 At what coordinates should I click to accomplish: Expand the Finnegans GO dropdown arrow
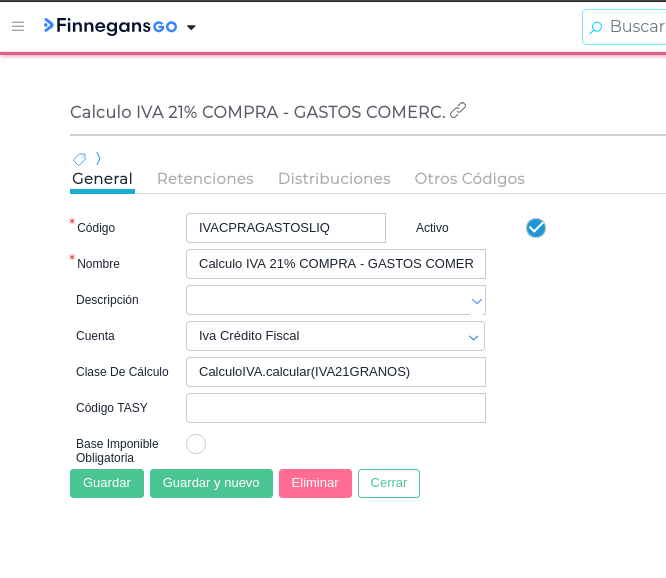(192, 27)
